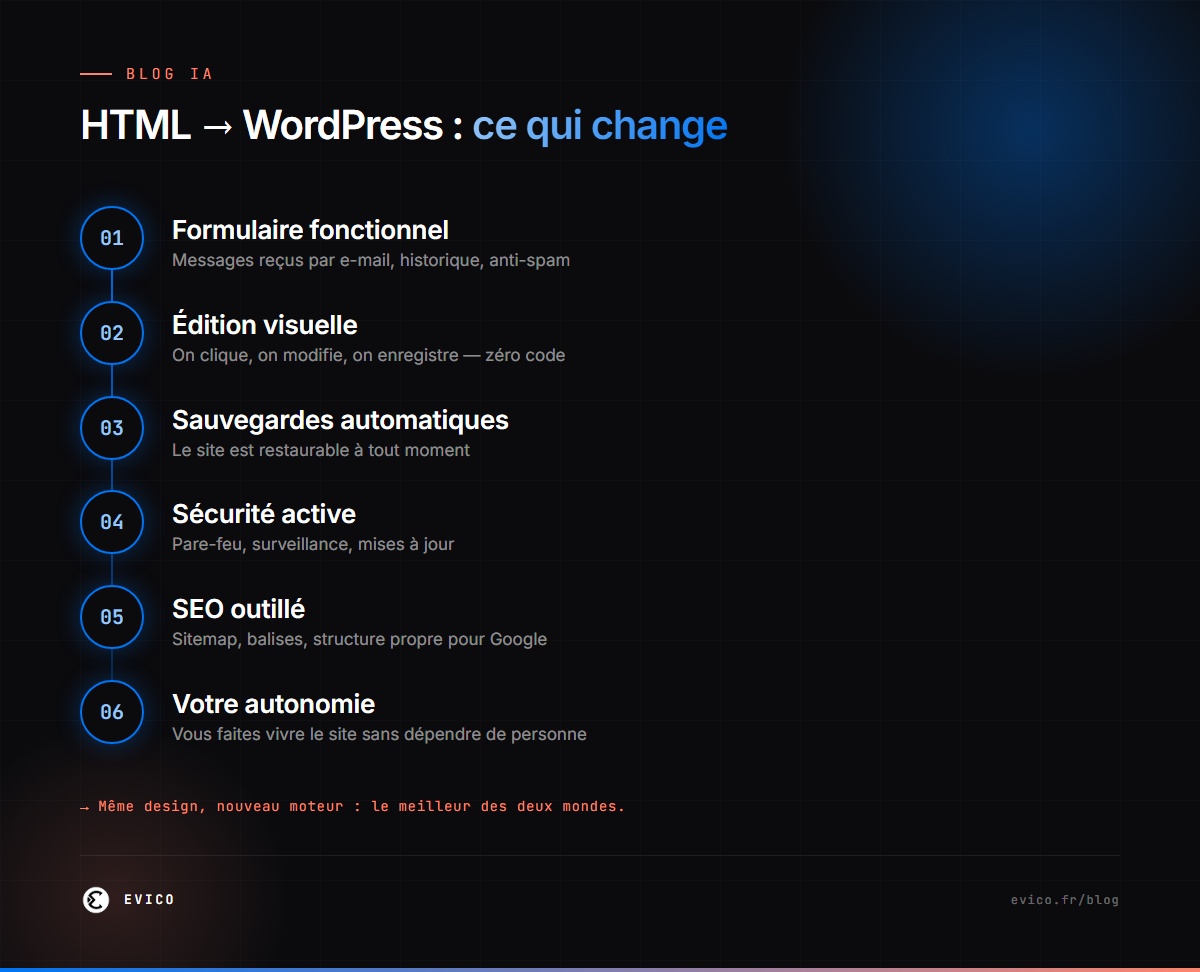Image resolution: width=1200 pixels, height=972 pixels.
Task: Click the 'Même design, nouveau moteur' tagline
Action: pos(352,806)
